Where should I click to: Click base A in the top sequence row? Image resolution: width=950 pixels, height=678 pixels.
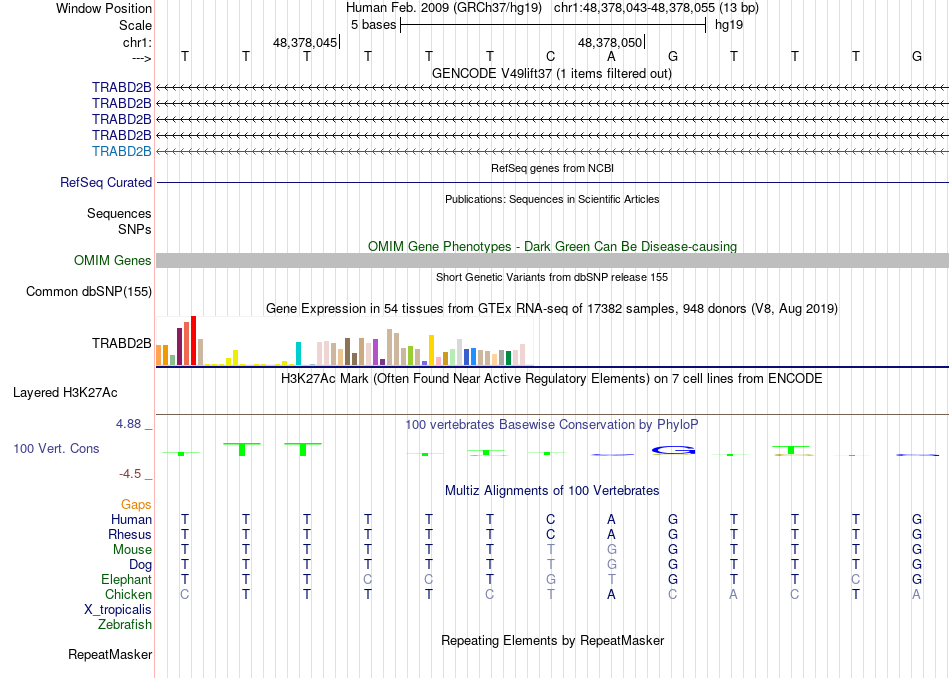[x=611, y=56]
